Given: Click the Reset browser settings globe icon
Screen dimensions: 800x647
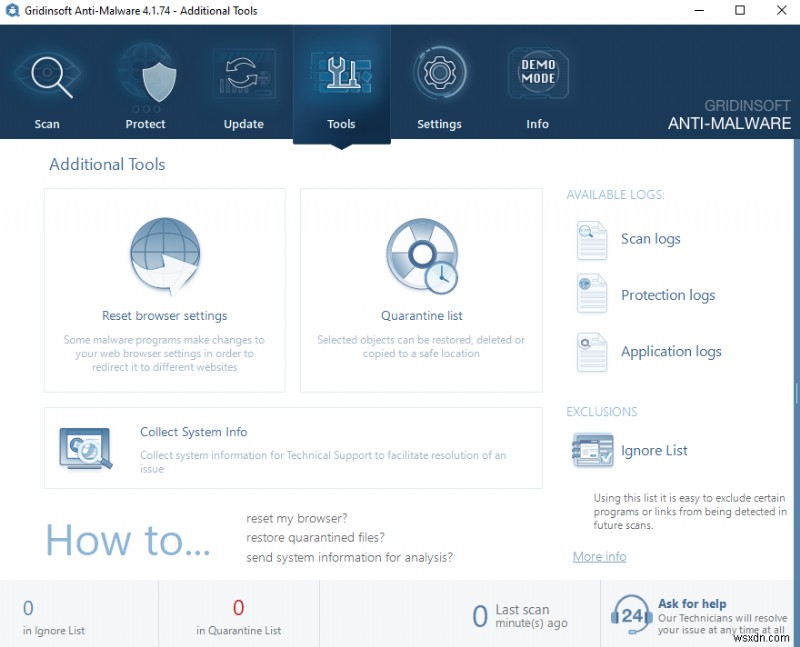Looking at the screenshot, I should [x=165, y=256].
